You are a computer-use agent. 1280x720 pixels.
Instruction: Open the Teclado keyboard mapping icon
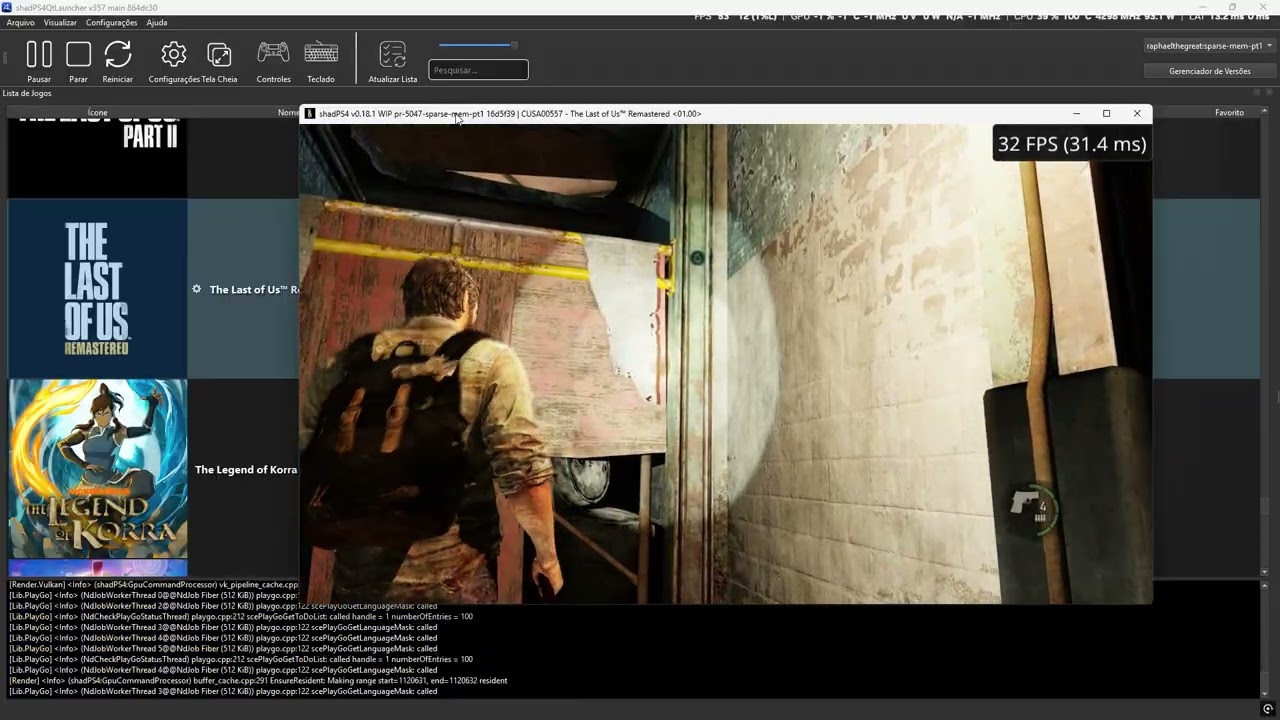[321, 52]
